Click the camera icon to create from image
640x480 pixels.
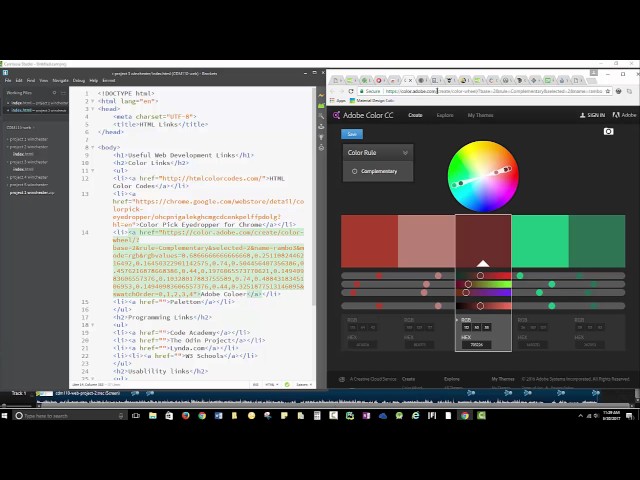pos(608,132)
